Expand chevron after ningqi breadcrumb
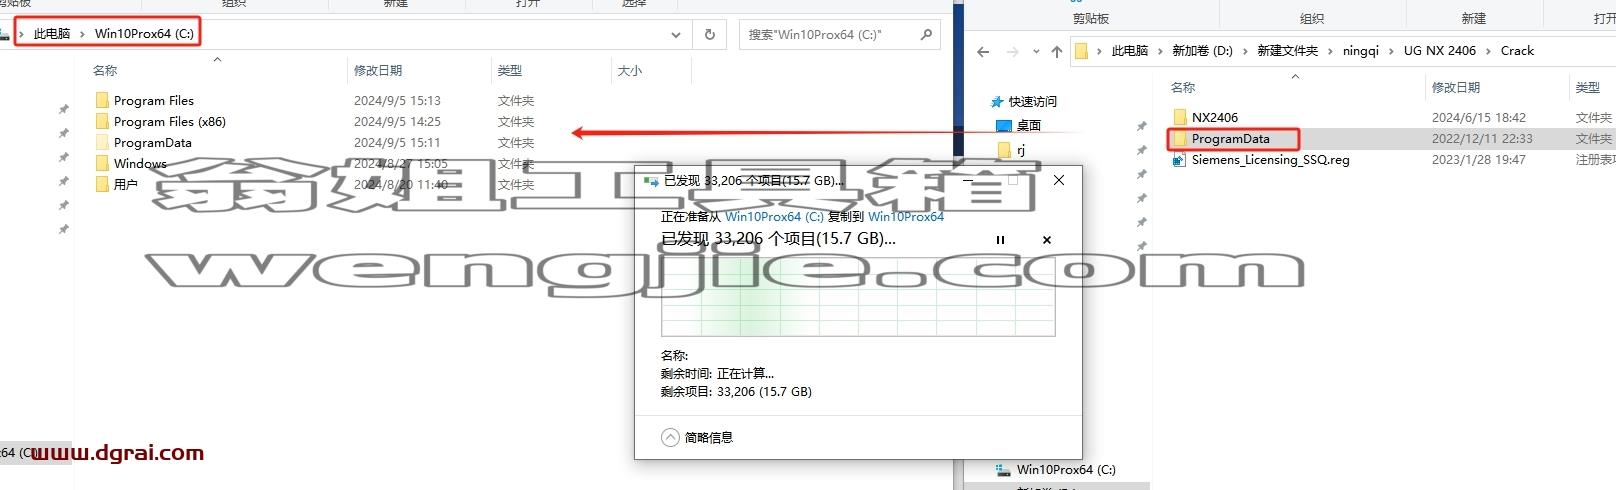Viewport: 1616px width, 490px height. tap(1390, 51)
